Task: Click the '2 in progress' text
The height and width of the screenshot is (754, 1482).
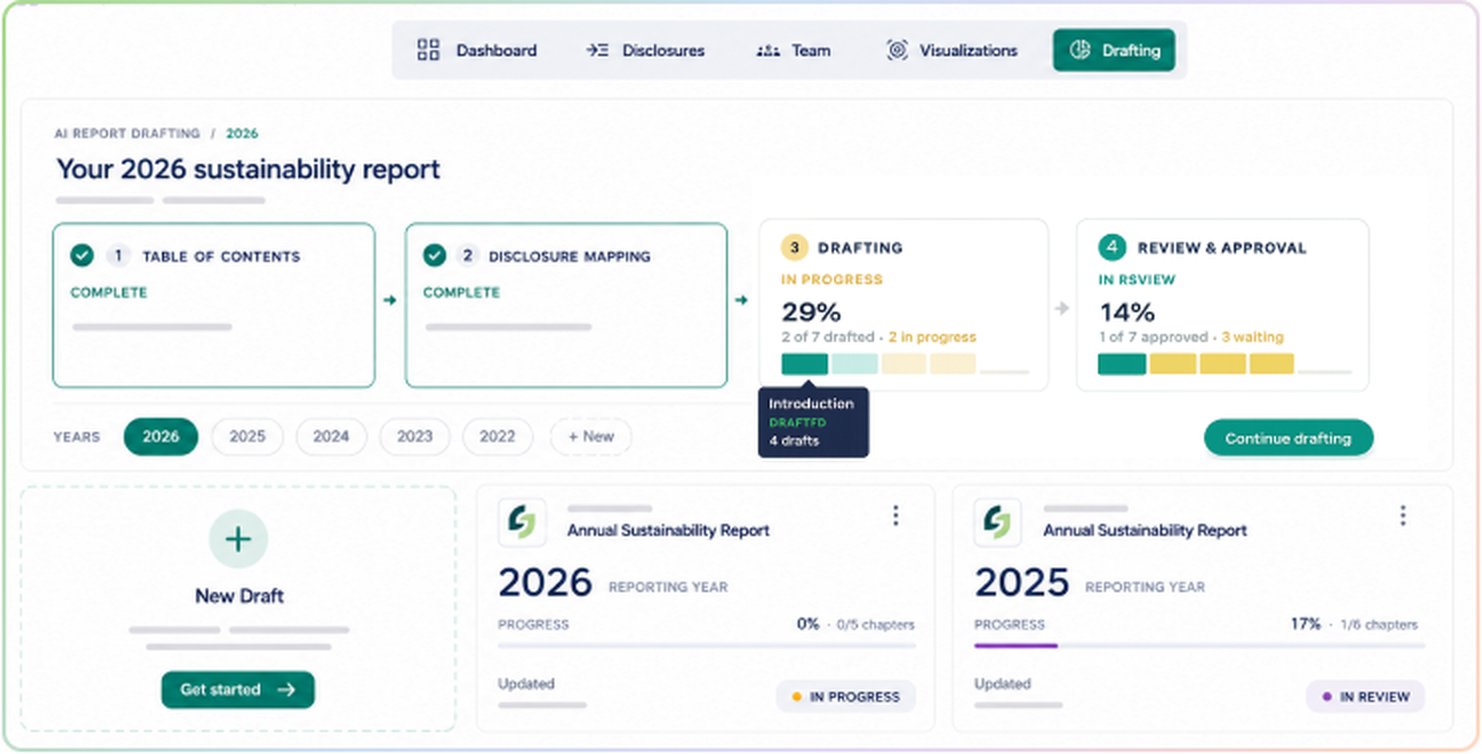Action: click(x=932, y=337)
